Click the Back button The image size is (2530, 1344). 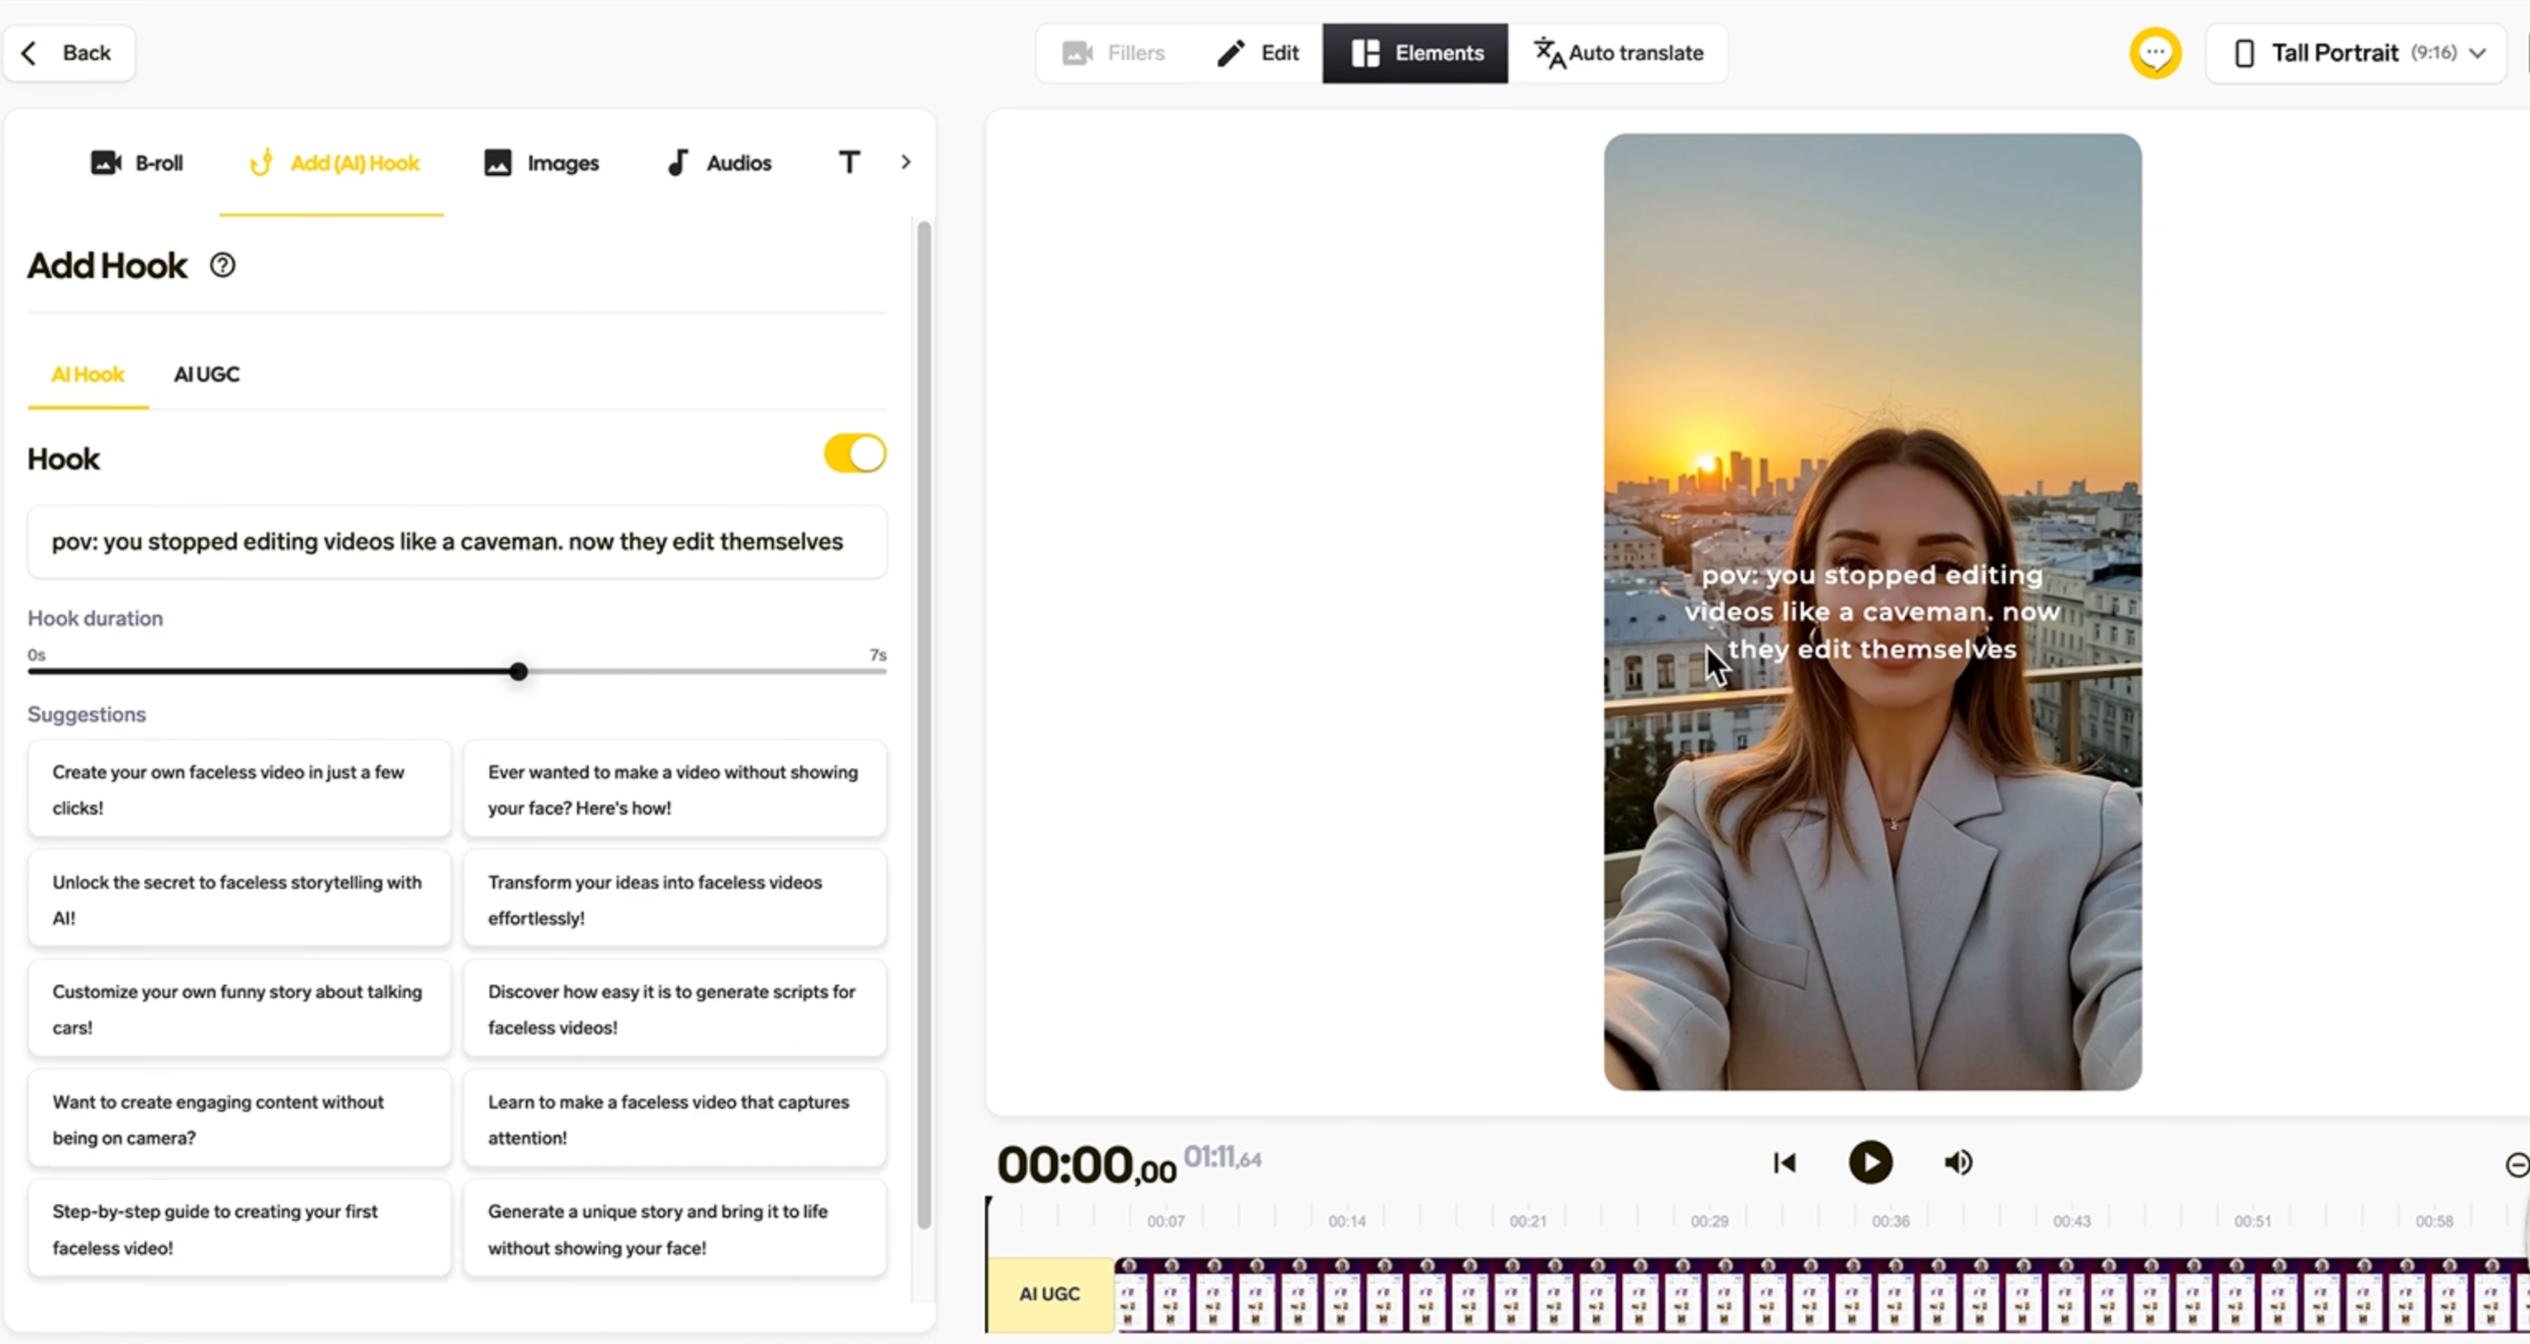[x=69, y=53]
